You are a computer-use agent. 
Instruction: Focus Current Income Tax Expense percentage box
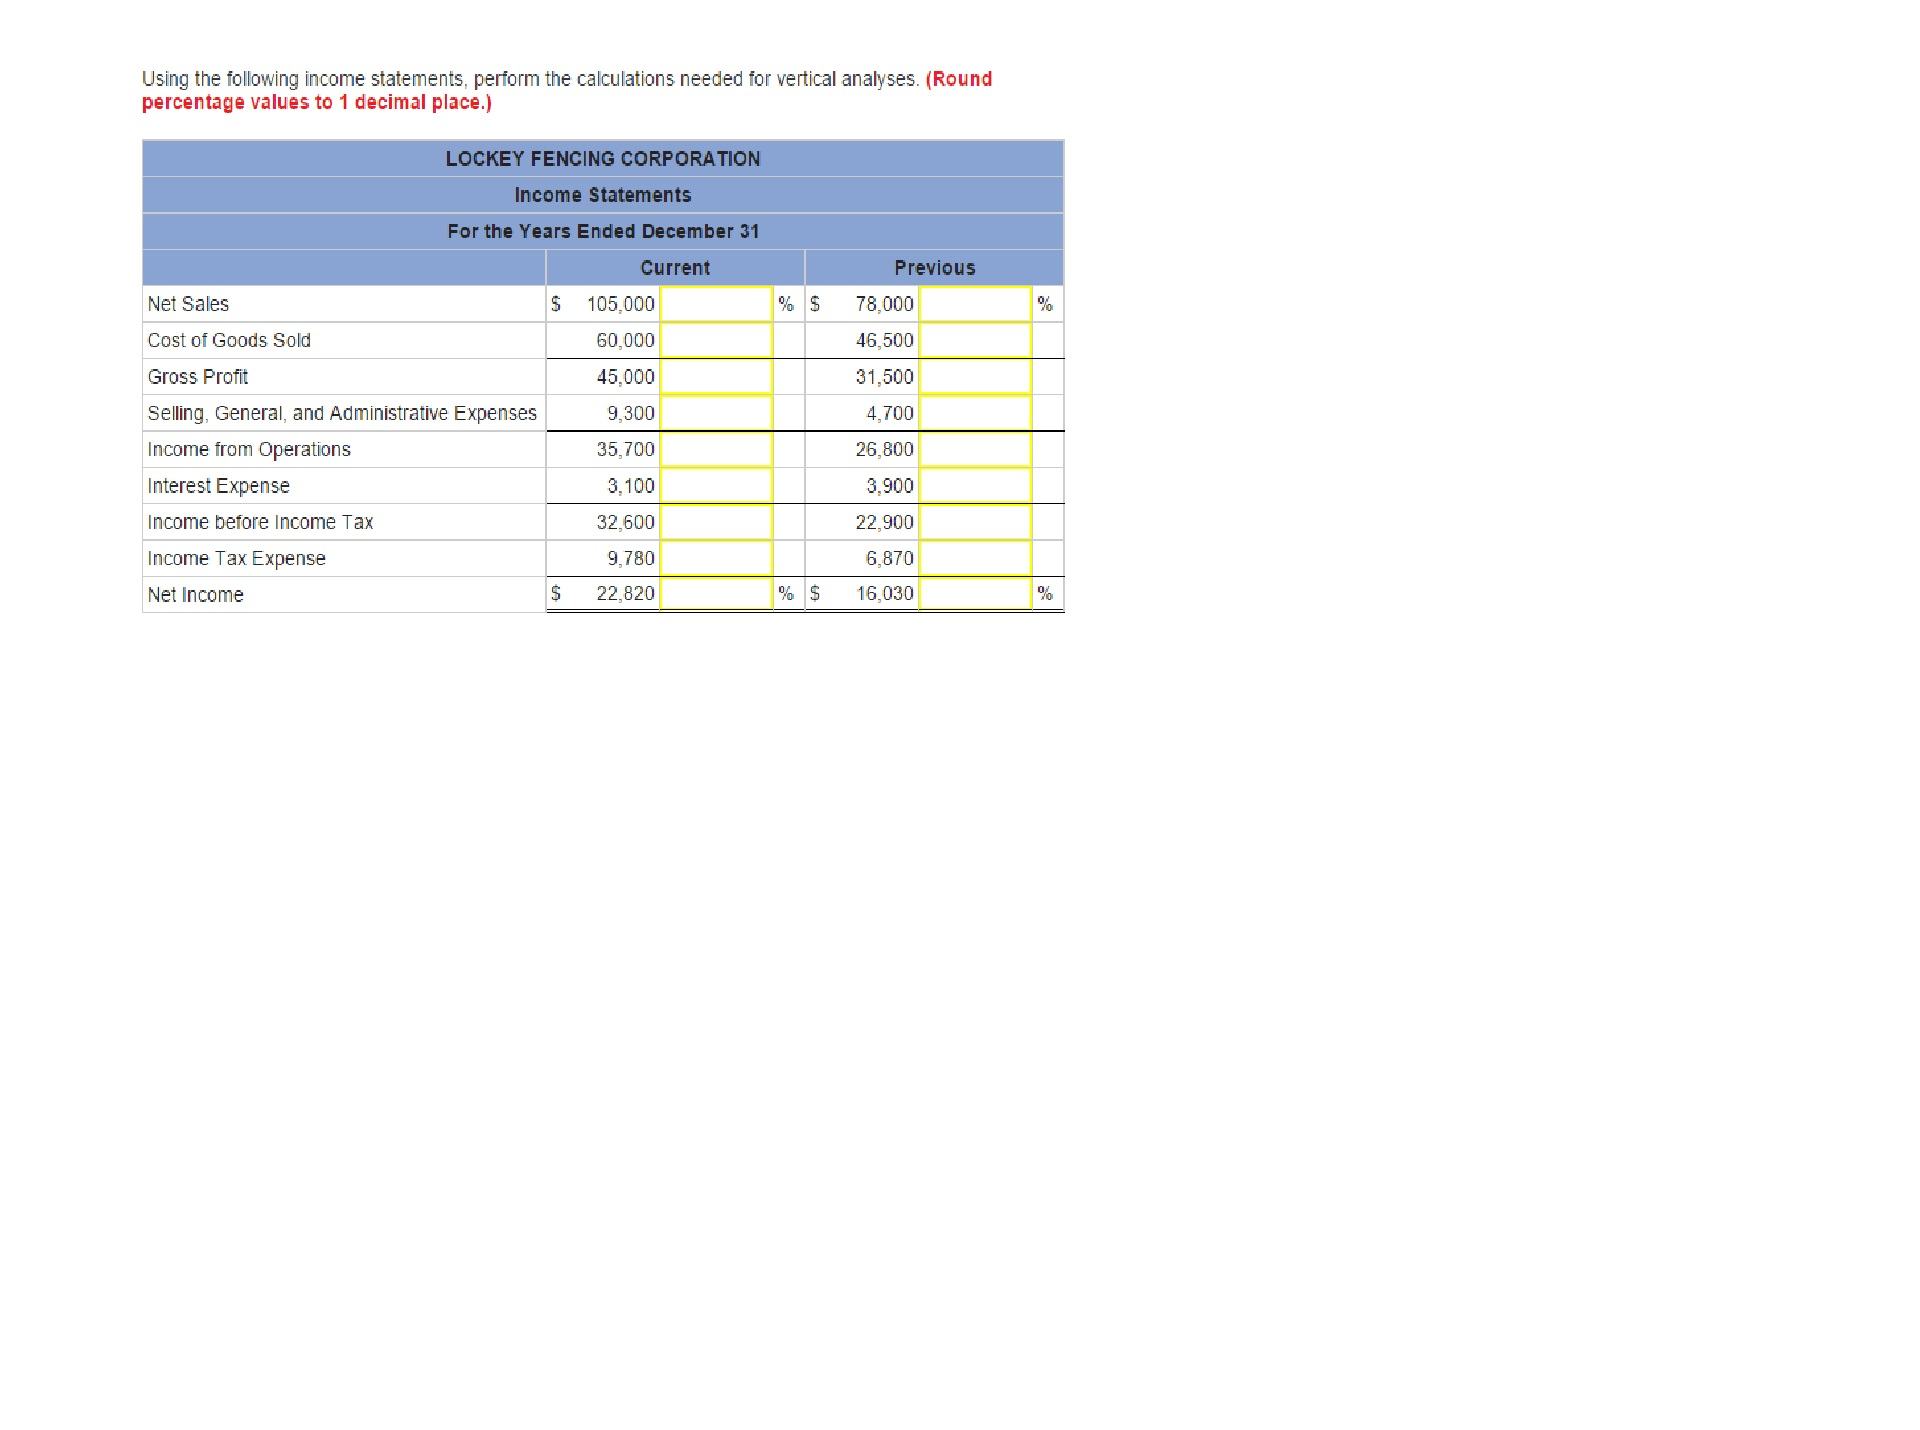(716, 558)
